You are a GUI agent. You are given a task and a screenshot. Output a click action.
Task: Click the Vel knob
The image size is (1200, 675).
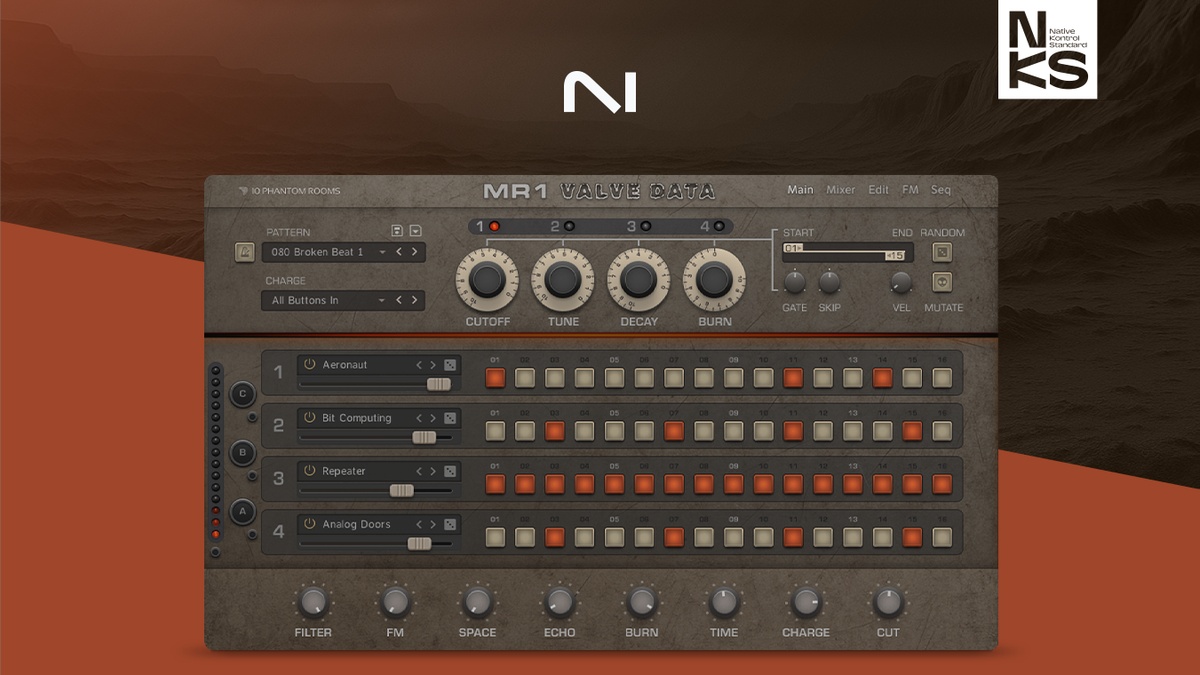pos(901,282)
